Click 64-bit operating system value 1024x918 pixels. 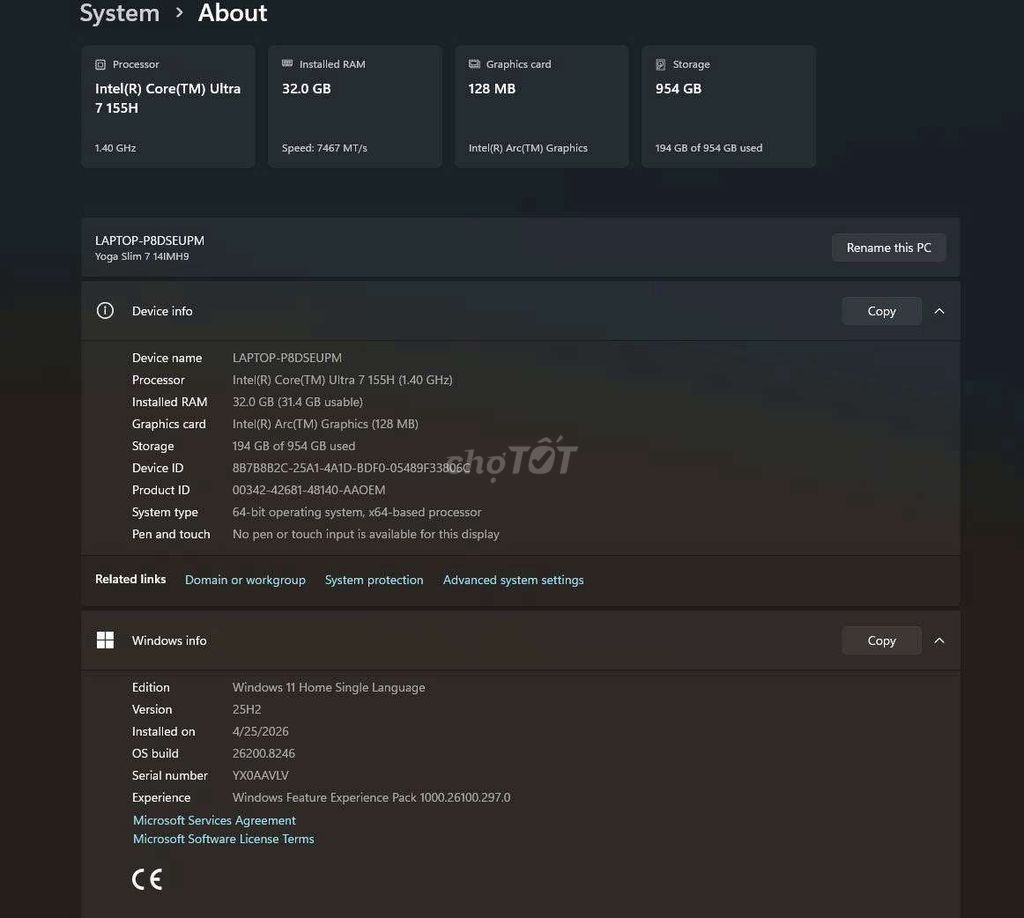coord(357,513)
